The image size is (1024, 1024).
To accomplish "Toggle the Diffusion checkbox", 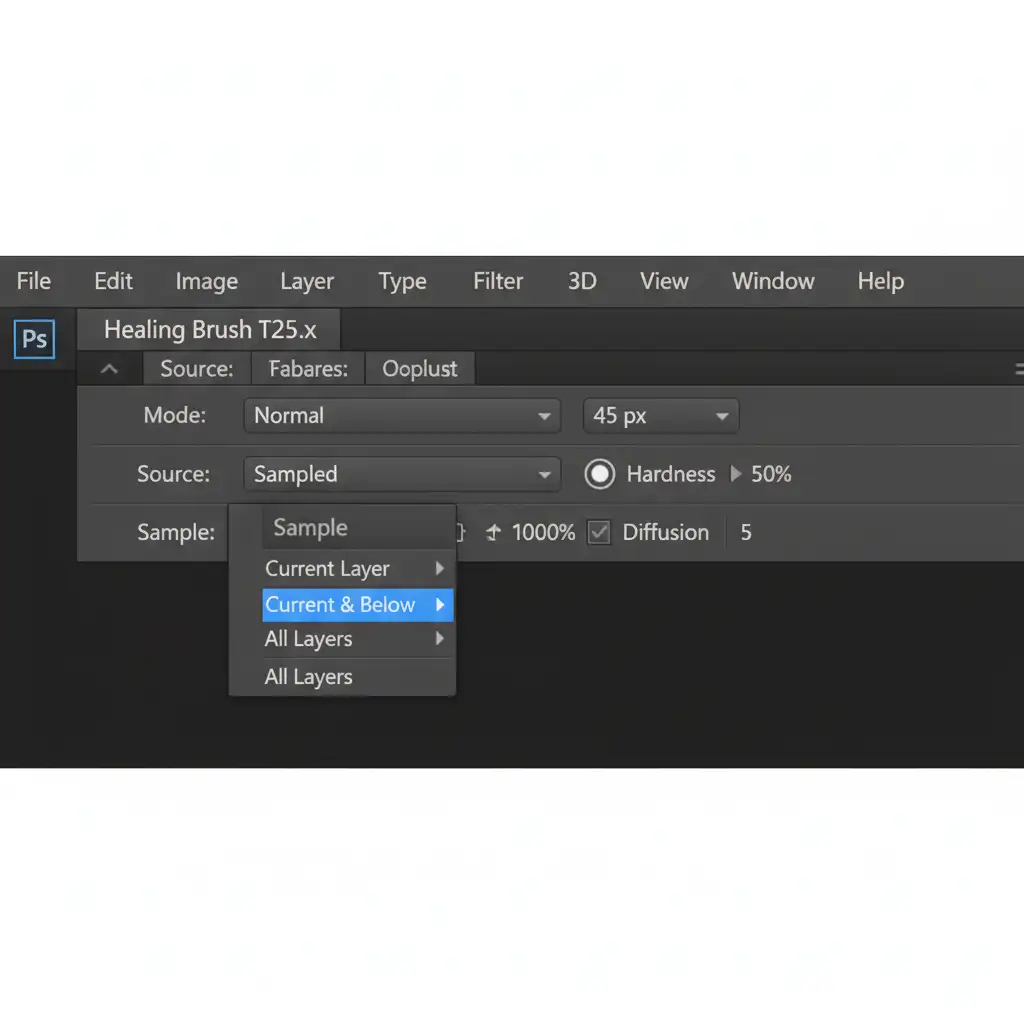I will pos(599,533).
